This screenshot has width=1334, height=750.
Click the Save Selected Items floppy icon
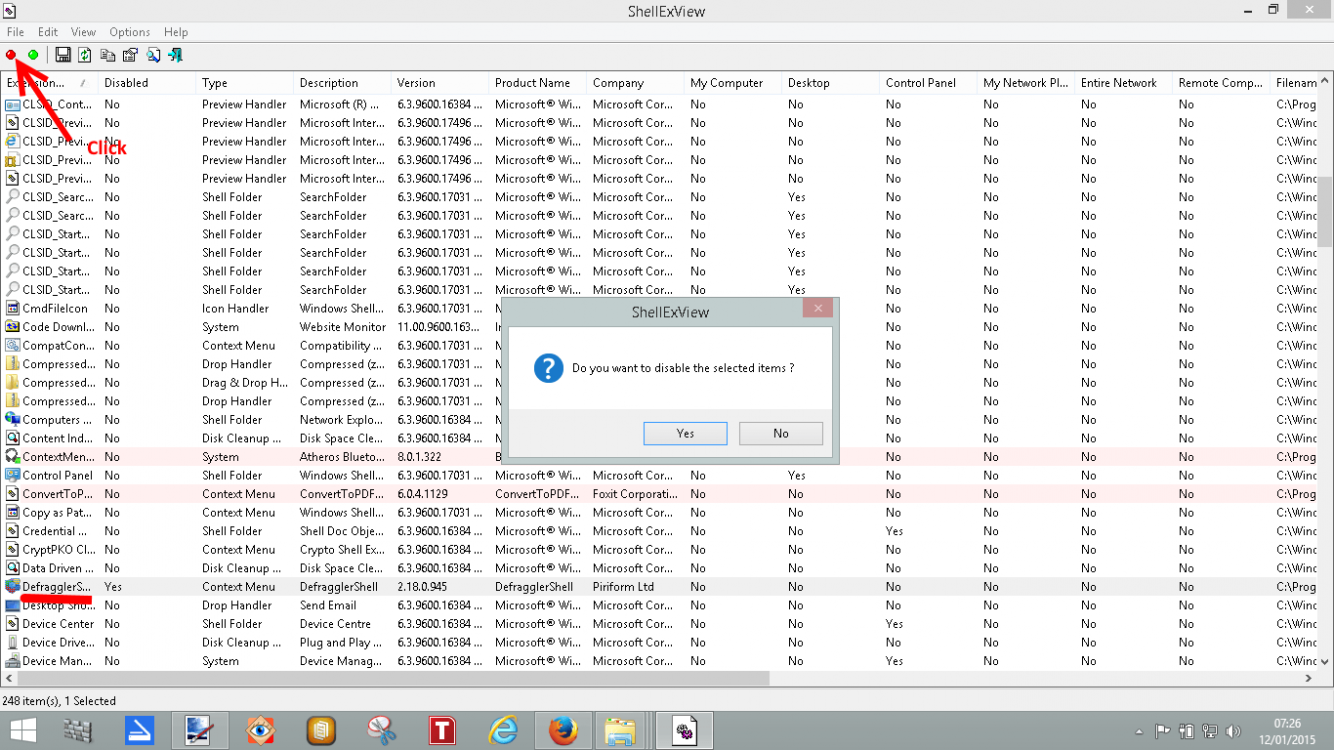[x=63, y=55]
